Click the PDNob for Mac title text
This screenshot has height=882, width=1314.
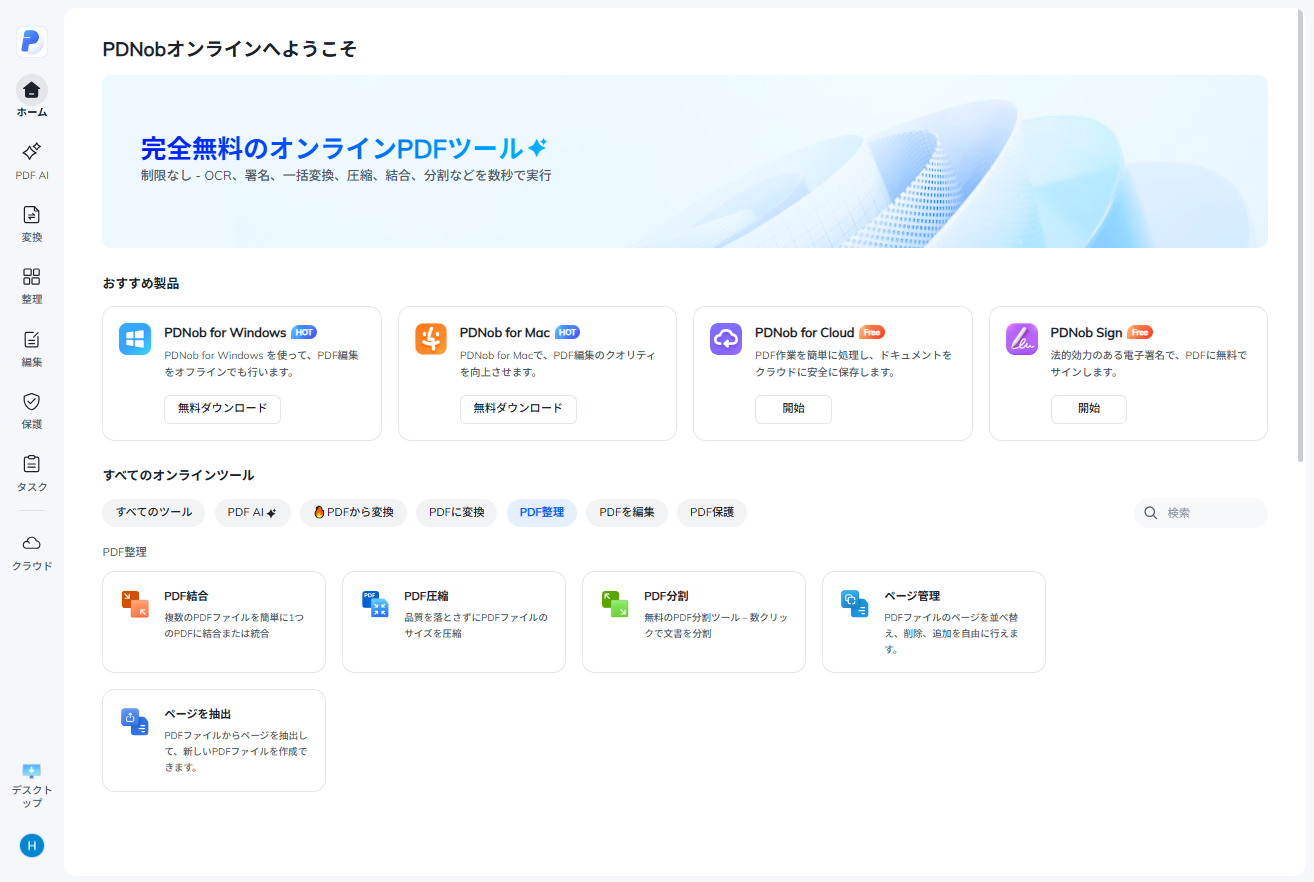click(505, 333)
